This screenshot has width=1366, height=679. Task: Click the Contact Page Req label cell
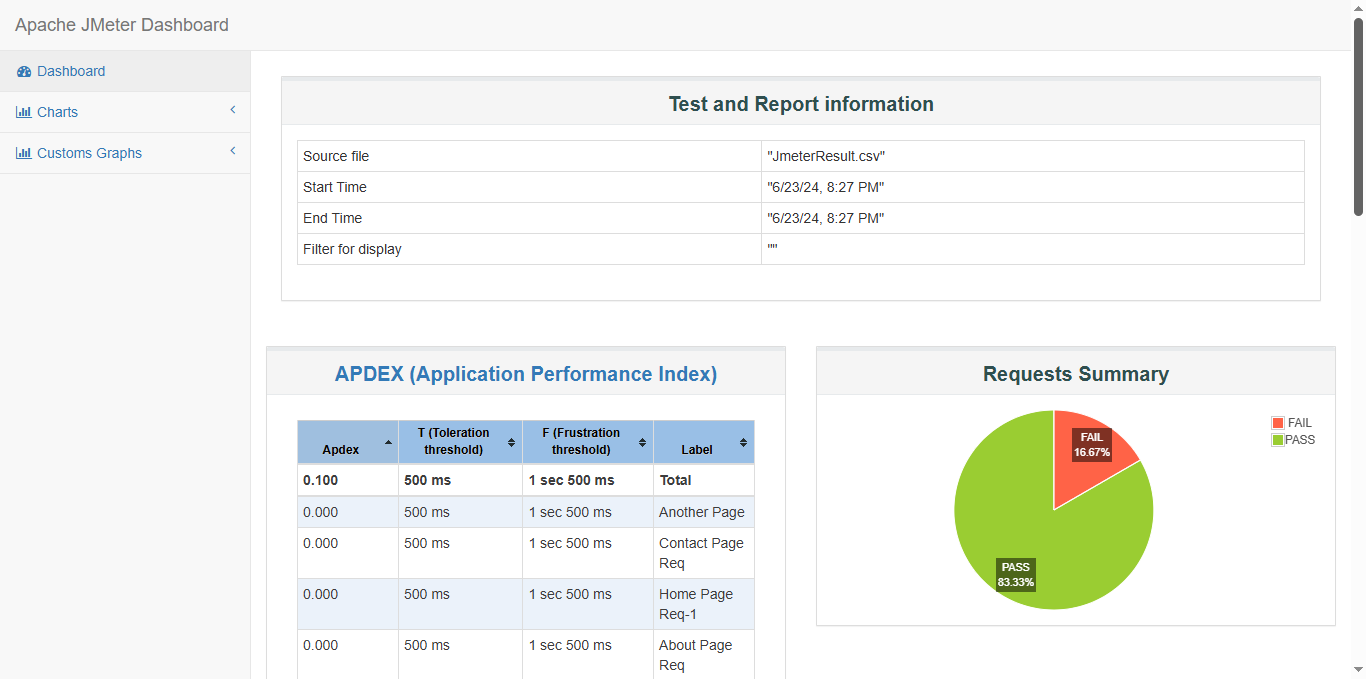(x=704, y=553)
